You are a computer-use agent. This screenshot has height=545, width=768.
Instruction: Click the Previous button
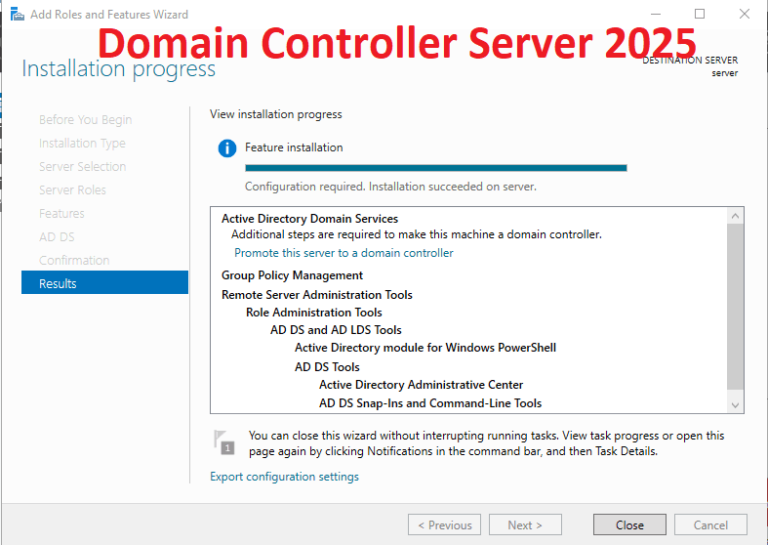click(444, 525)
